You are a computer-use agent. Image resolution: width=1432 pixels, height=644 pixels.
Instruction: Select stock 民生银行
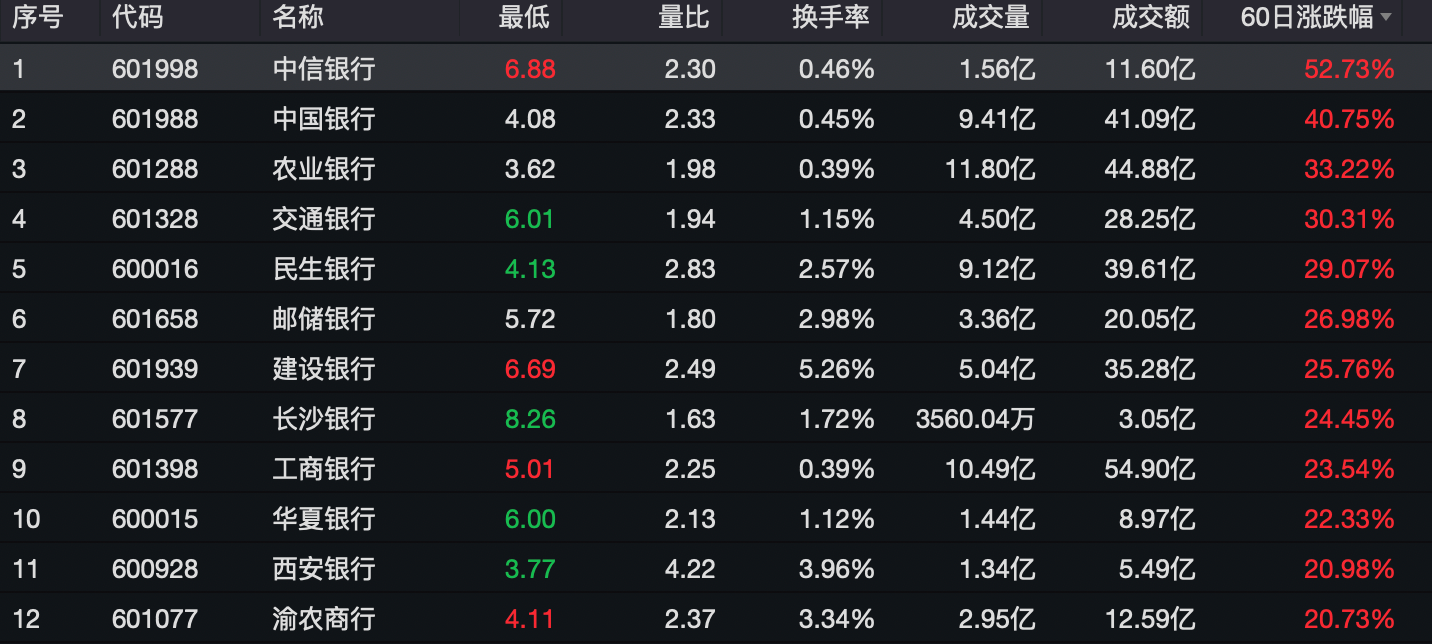[x=324, y=269]
